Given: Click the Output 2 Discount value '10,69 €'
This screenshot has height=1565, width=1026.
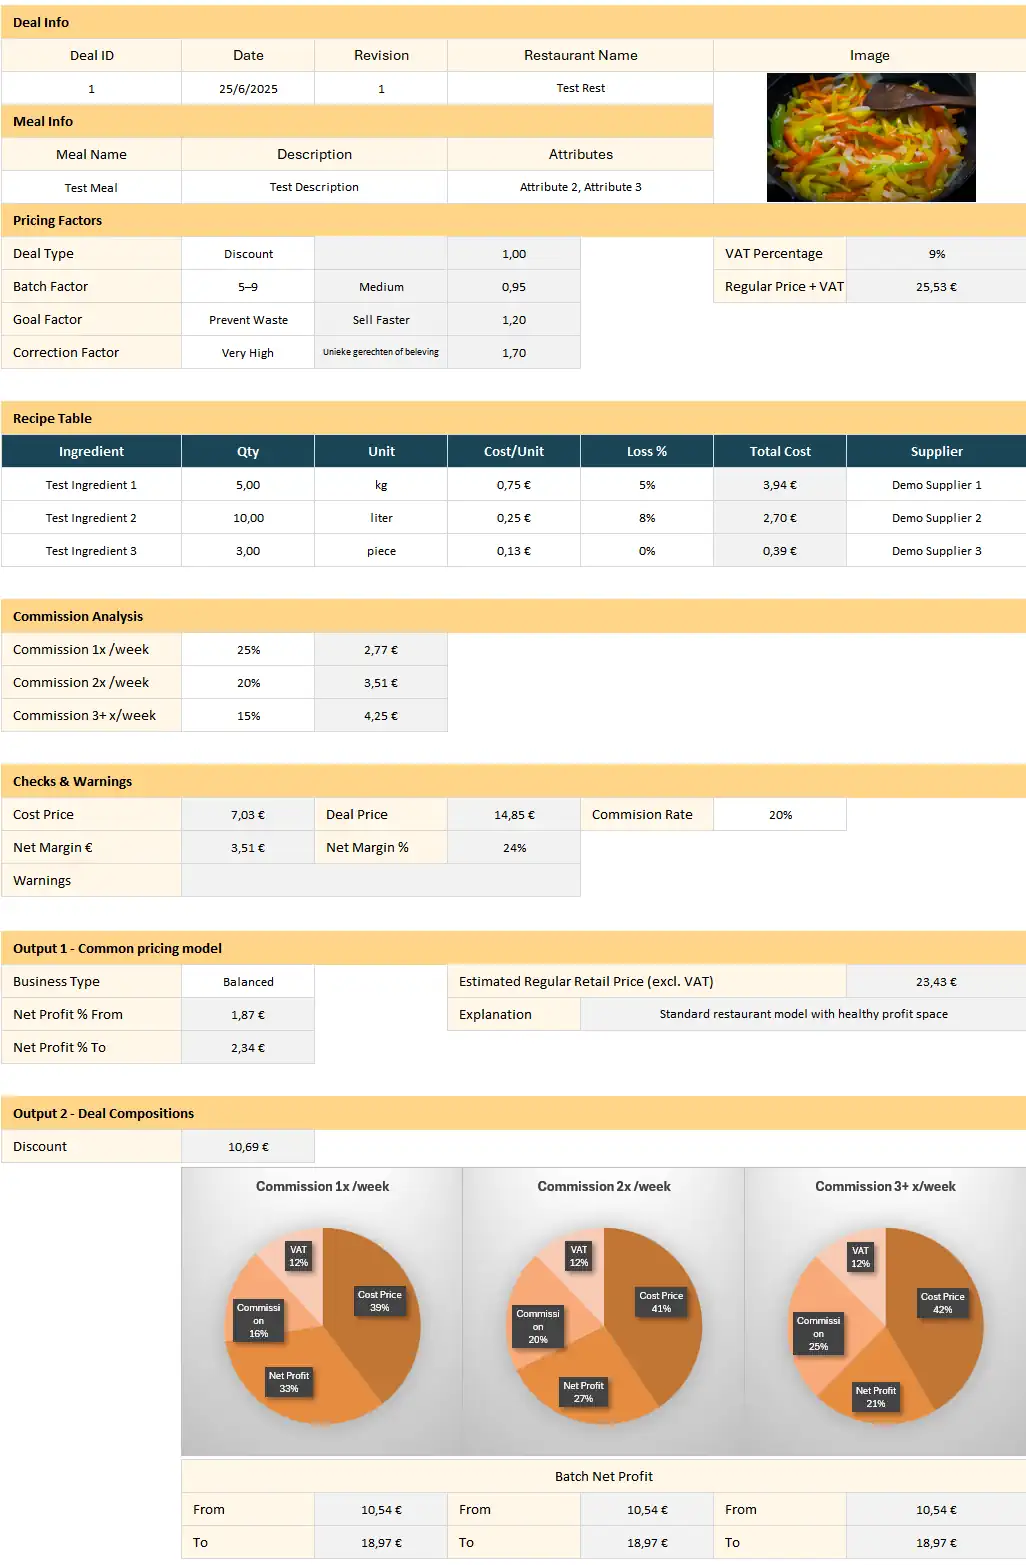Looking at the screenshot, I should pyautogui.click(x=248, y=1147).
